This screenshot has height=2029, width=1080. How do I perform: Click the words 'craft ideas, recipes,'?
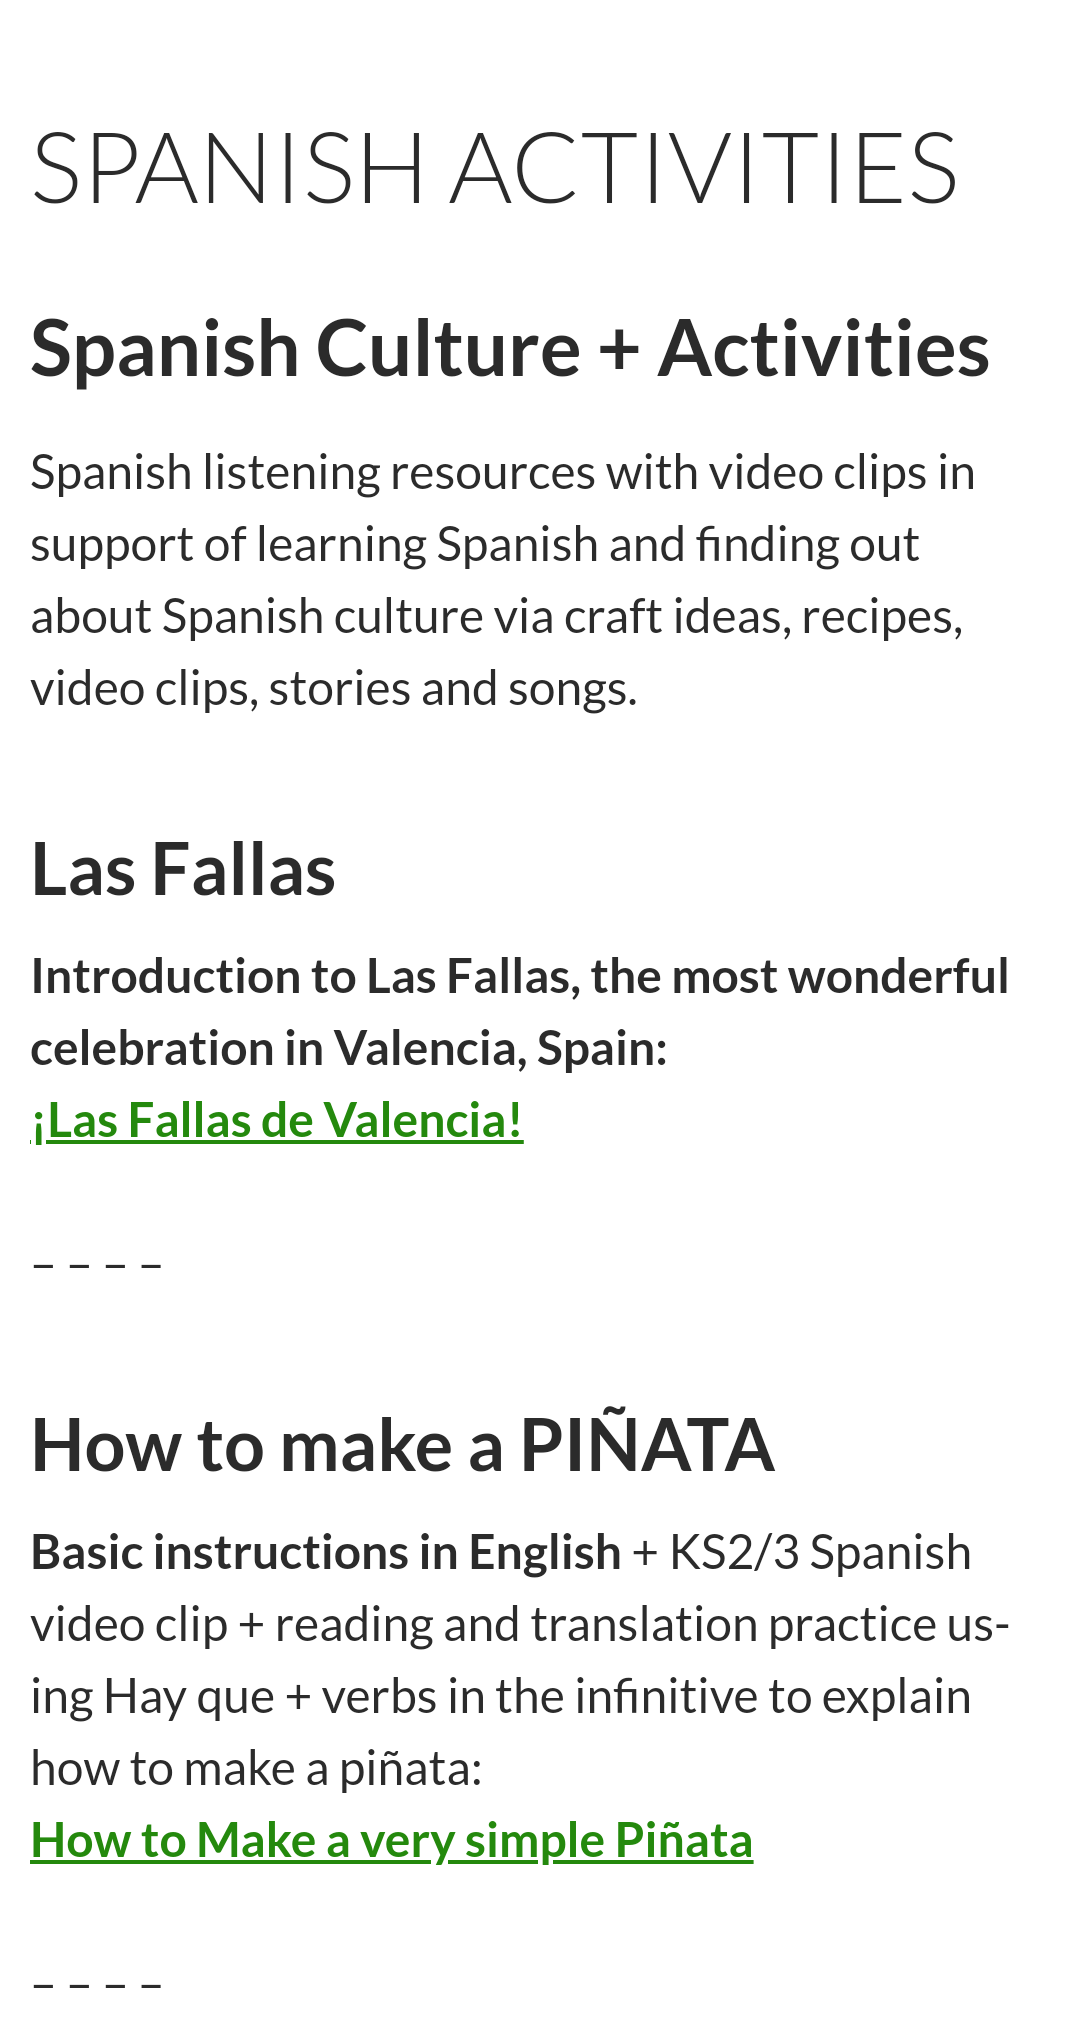764,617
